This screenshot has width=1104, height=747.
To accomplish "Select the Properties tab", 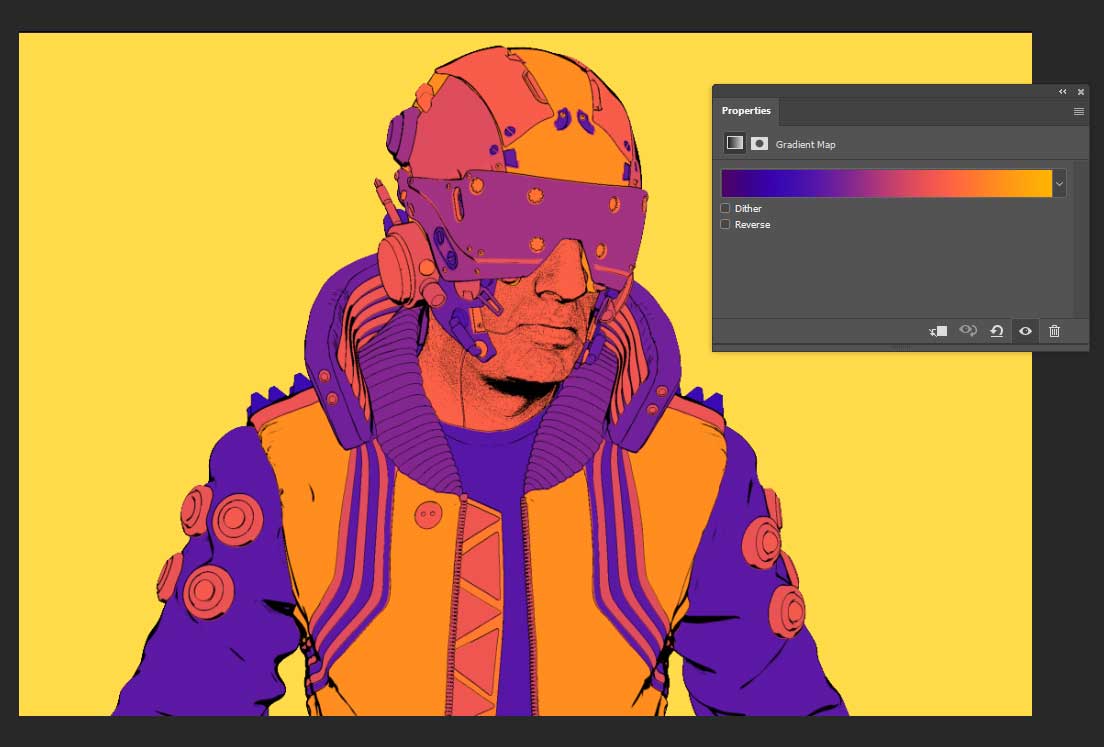I will [x=746, y=111].
